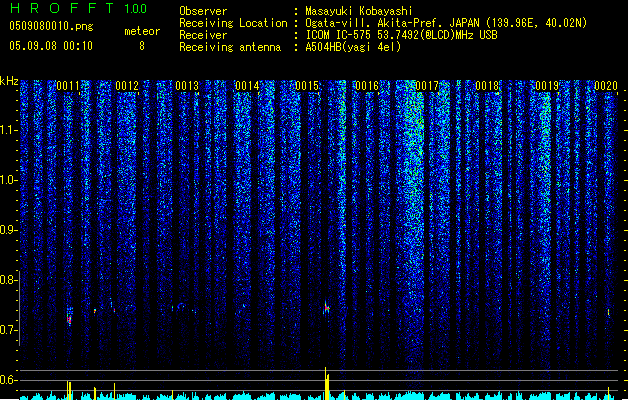The width and height of the screenshot is (629, 400).
Task: Click the 0.8 kHz axis label
Action: (x=8, y=280)
